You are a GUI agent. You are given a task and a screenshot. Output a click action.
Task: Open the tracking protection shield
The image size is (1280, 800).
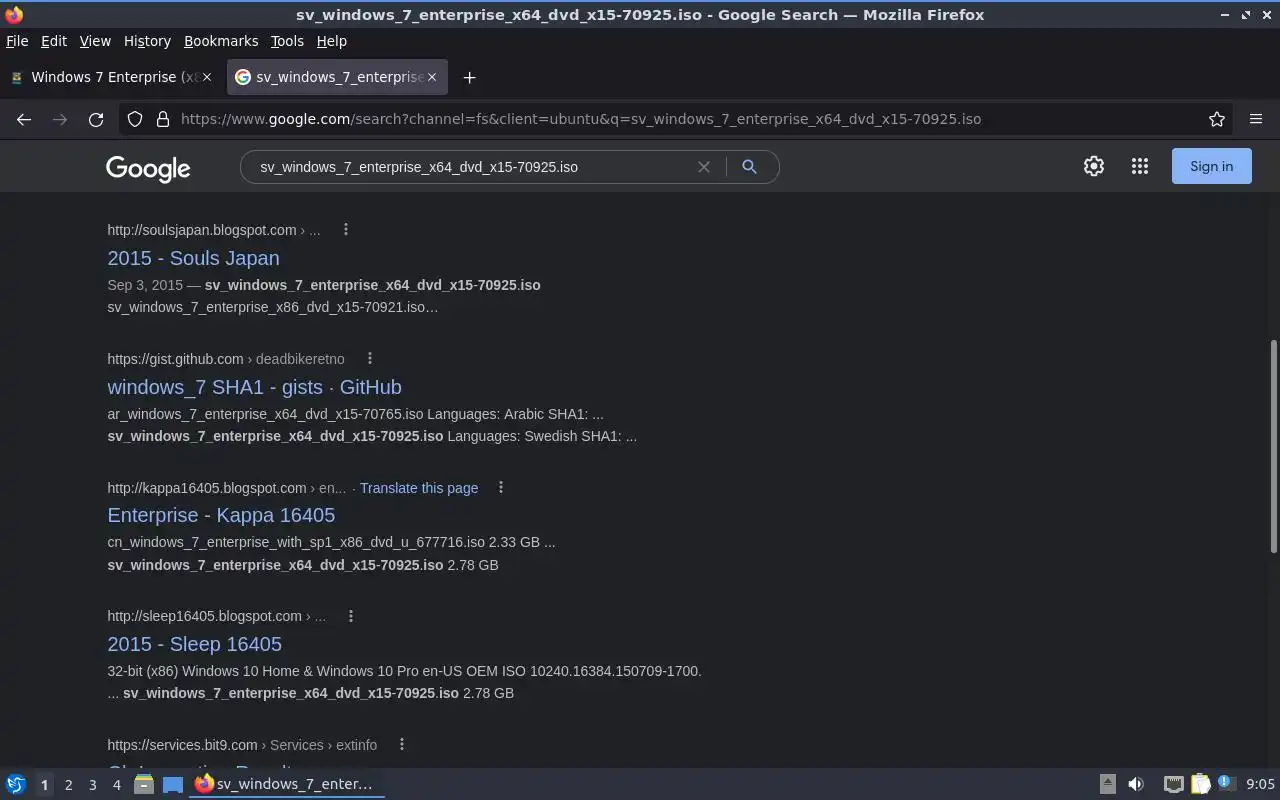(135, 119)
